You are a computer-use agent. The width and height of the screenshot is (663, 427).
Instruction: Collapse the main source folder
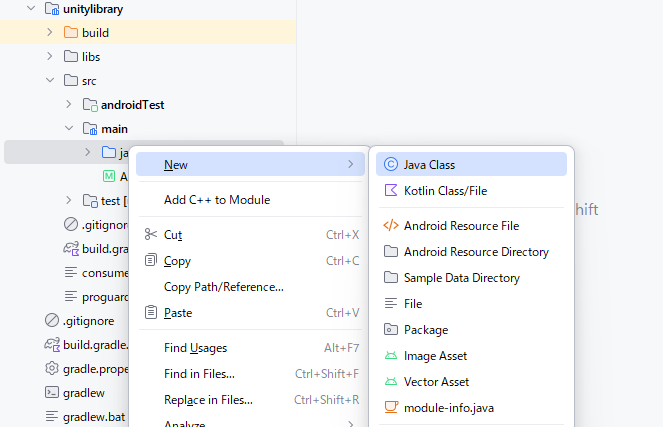click(69, 129)
